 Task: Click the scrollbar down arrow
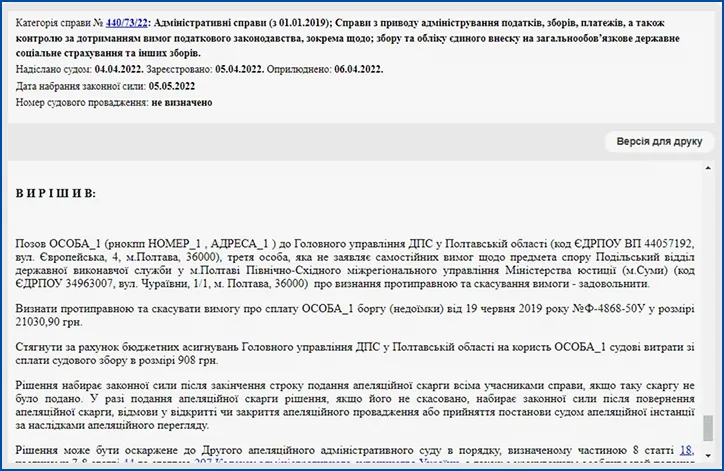(708, 456)
